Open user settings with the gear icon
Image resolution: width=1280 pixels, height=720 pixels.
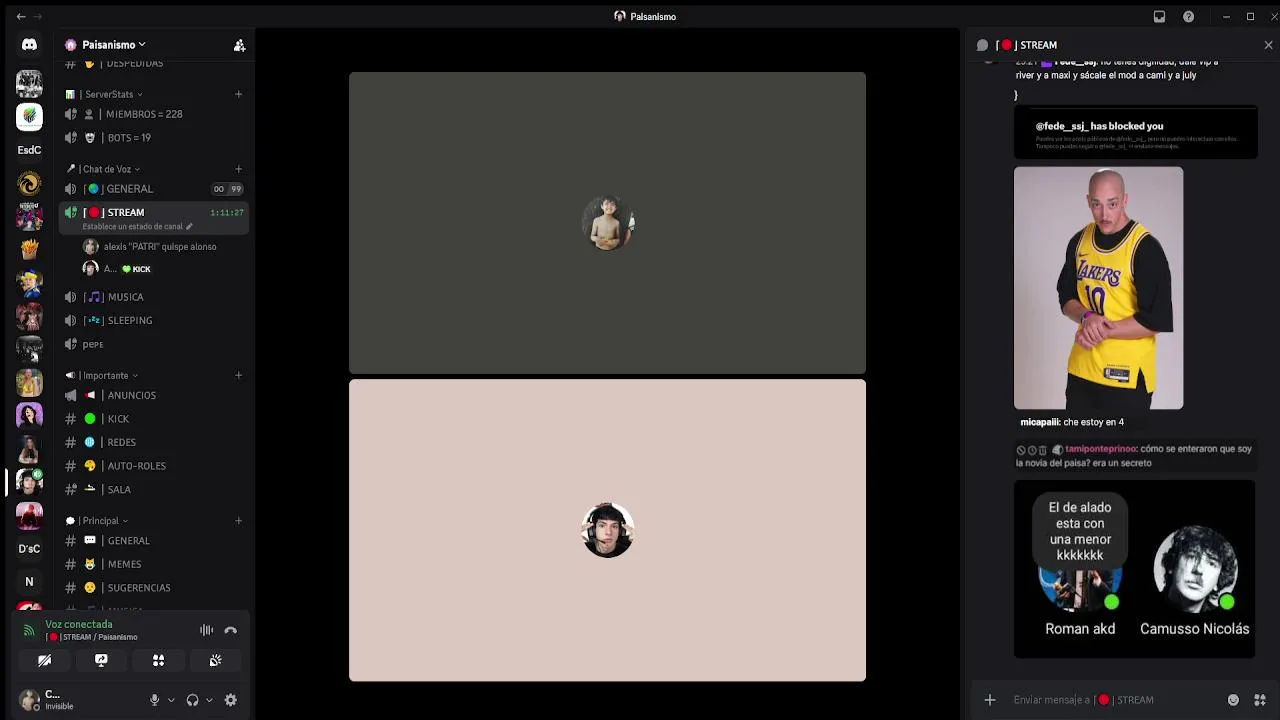(x=230, y=700)
